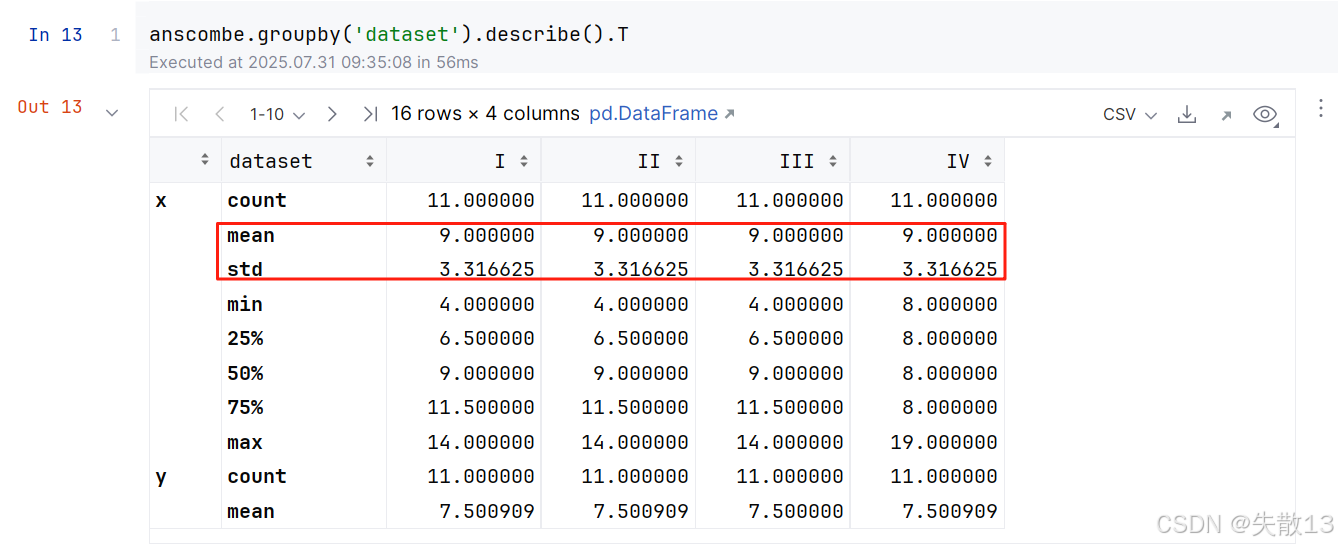Jump to the last page of rows
This screenshot has height=546, width=1338.
pos(370,114)
